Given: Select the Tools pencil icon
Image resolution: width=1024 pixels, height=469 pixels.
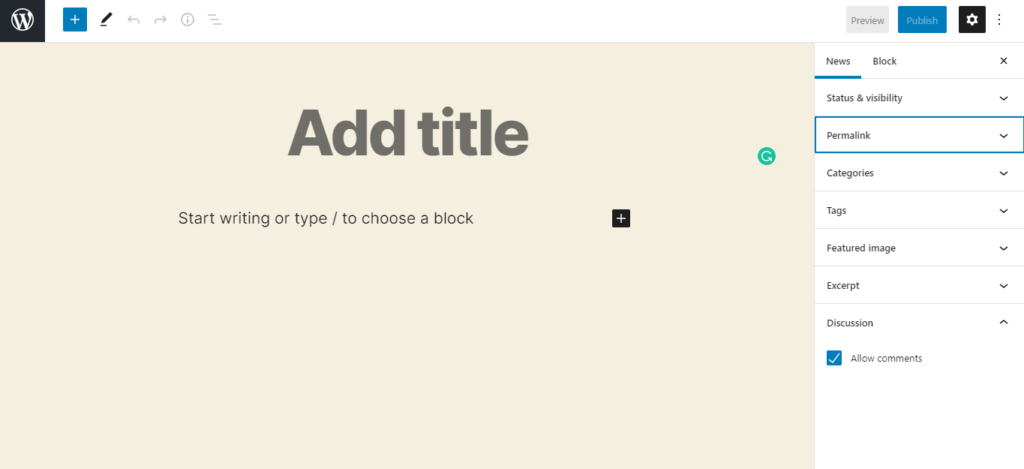Looking at the screenshot, I should pos(106,20).
